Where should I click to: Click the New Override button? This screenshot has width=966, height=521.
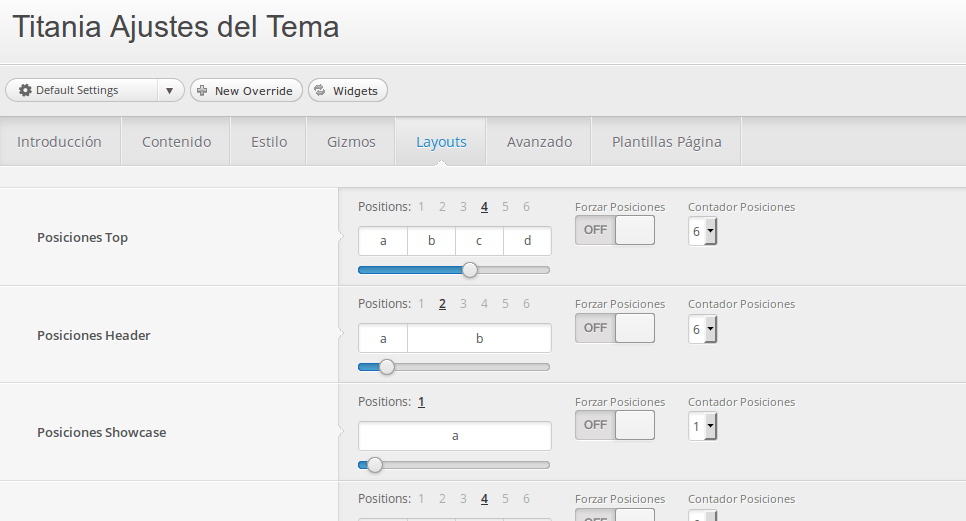click(x=246, y=91)
